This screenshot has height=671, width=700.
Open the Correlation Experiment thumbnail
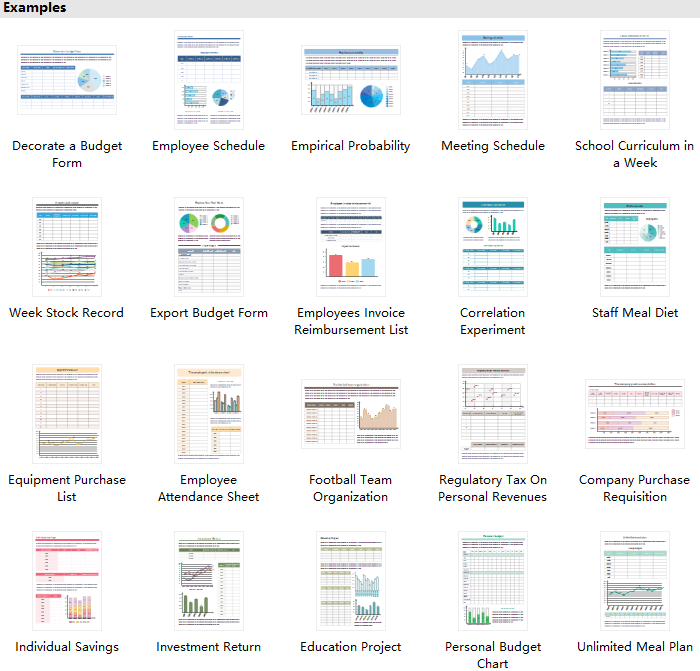coord(493,247)
